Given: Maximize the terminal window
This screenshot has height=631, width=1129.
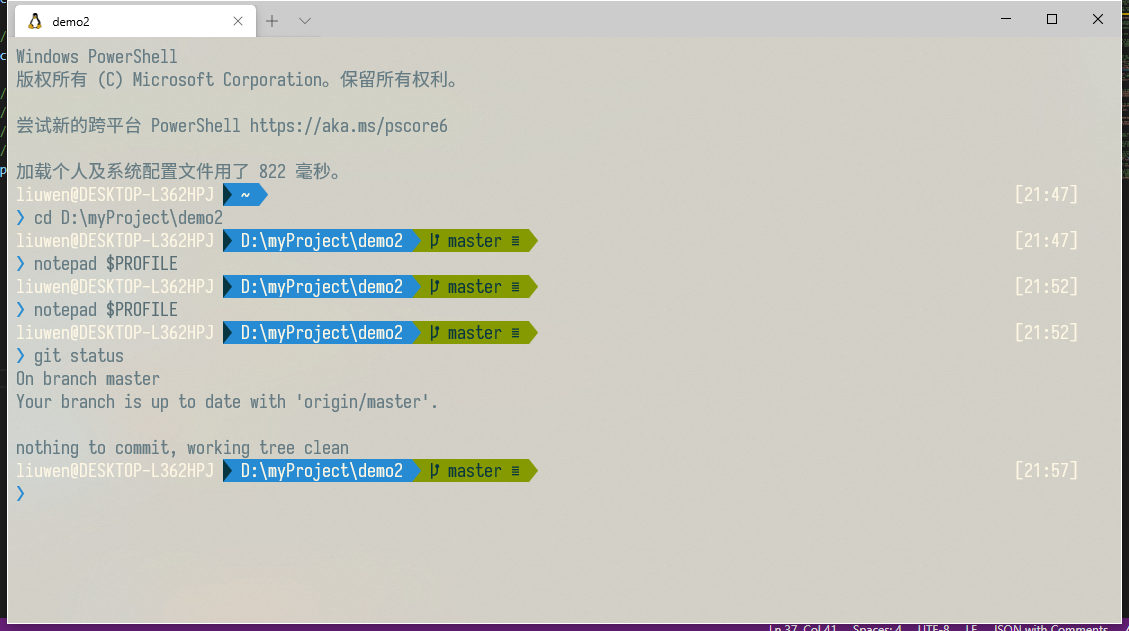Looking at the screenshot, I should pyautogui.click(x=1052, y=19).
